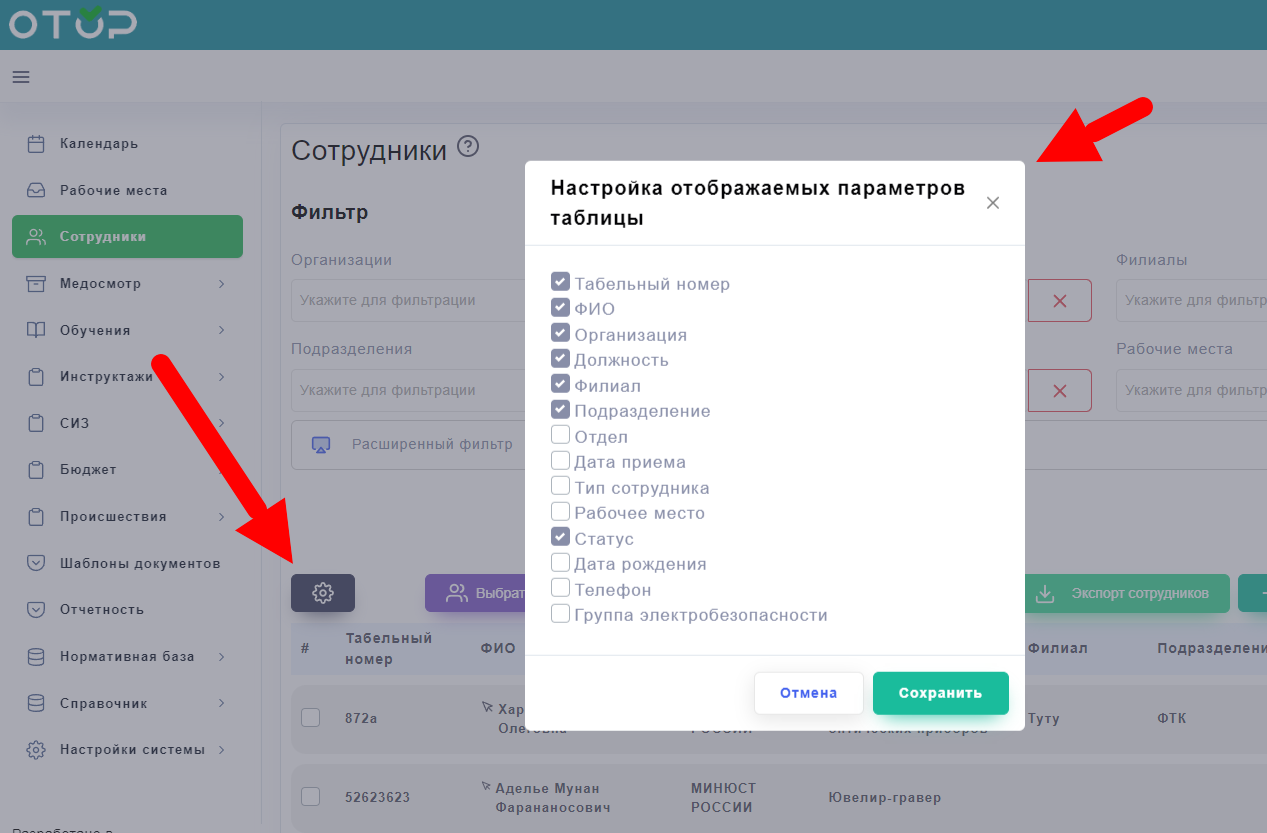This screenshot has height=833, width=1267.
Task: Open table settings gear button
Action: tap(322, 593)
